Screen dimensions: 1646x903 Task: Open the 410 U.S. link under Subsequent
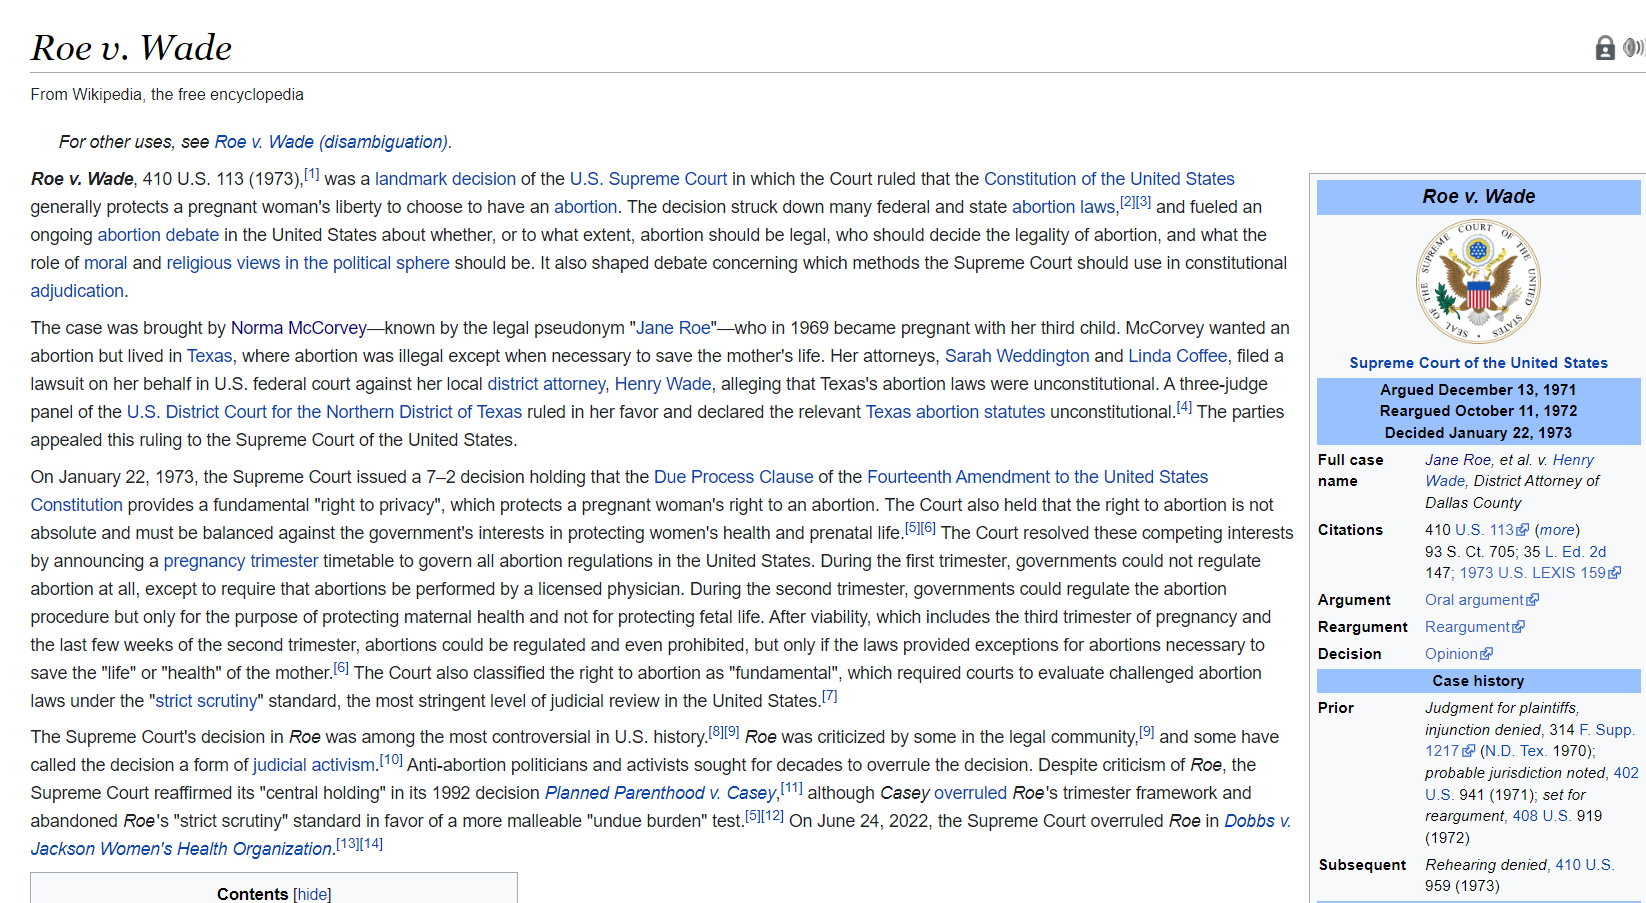point(1584,865)
